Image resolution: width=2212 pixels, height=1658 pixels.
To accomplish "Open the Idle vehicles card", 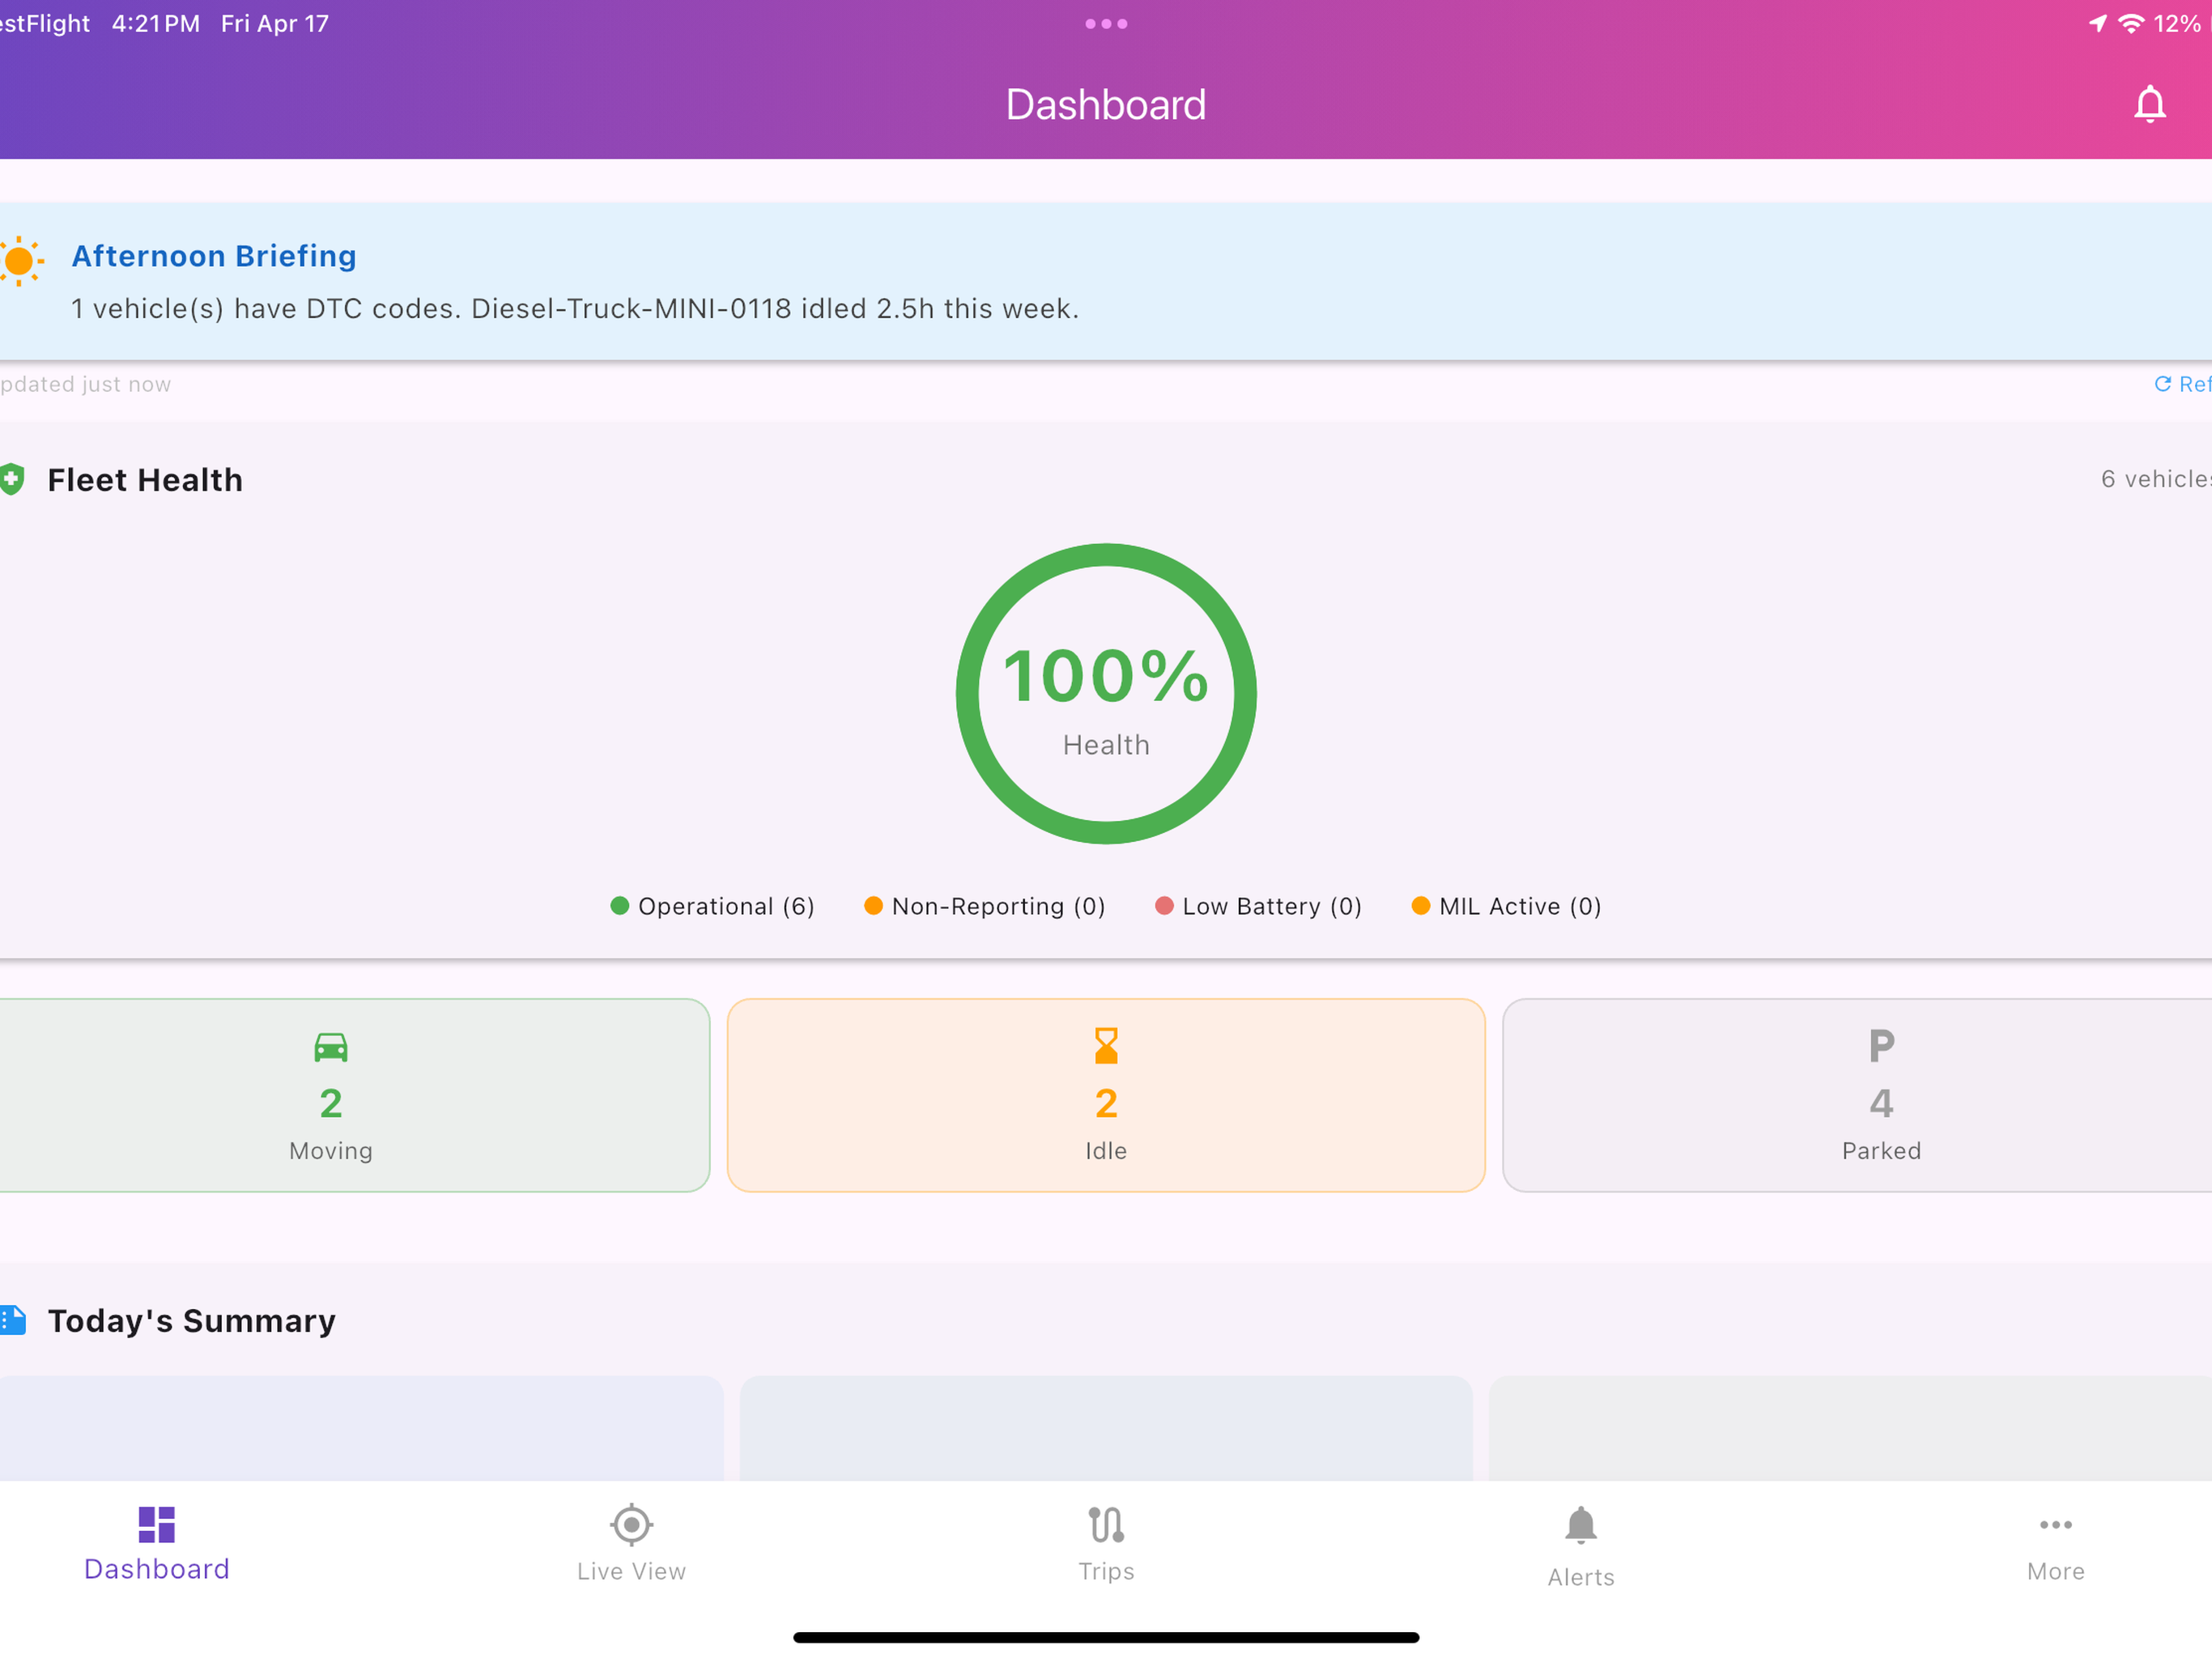I will coord(1106,1095).
